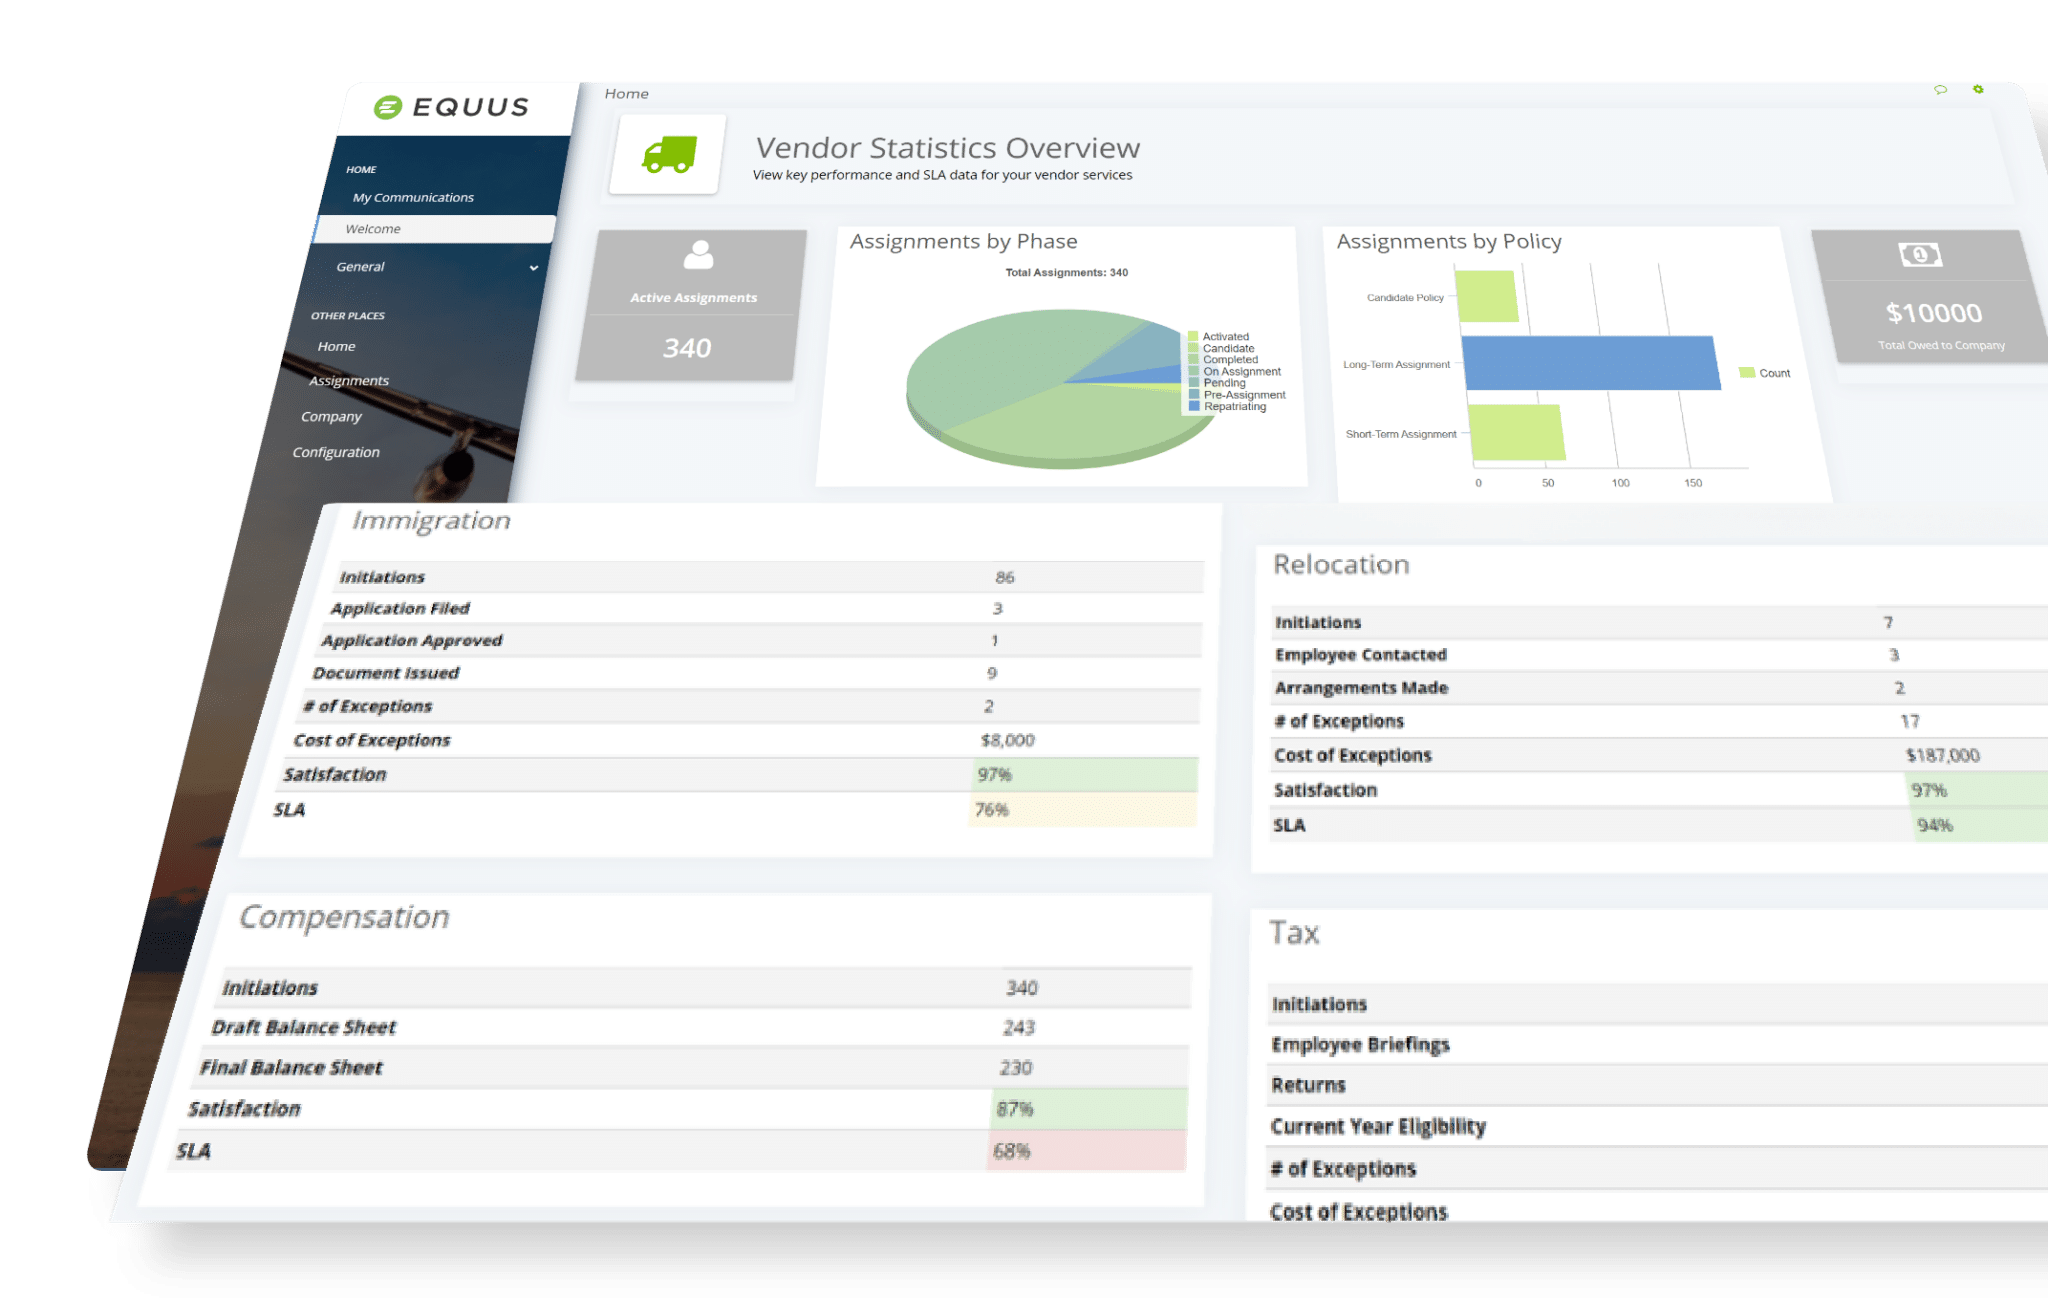Screen dimensions: 2048x1298
Task: Navigate to Assignments in Other Places
Action: (x=348, y=380)
